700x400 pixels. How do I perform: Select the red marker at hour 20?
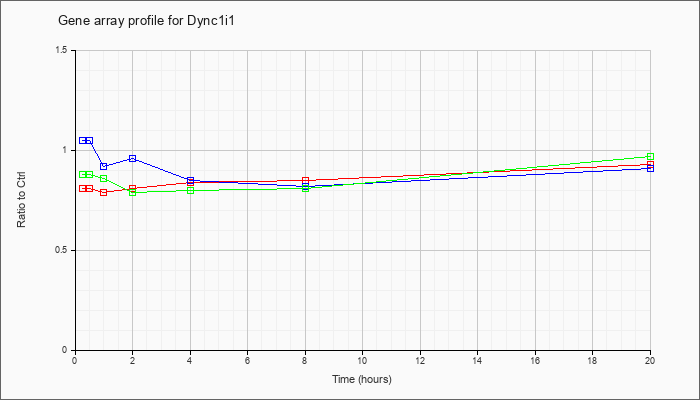click(x=650, y=164)
